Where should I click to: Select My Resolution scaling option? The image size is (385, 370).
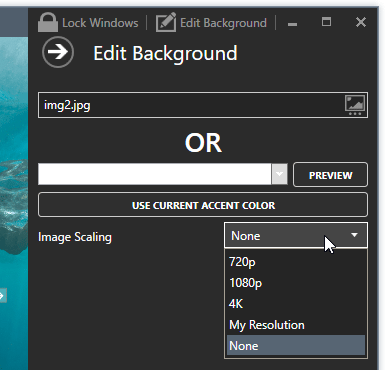pyautogui.click(x=296, y=325)
